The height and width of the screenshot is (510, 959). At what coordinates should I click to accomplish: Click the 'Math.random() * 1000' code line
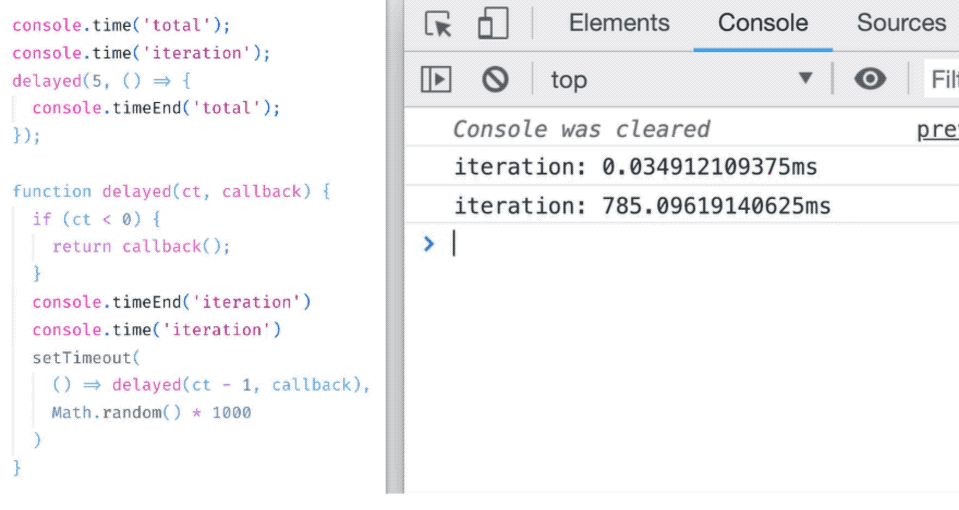(151, 412)
